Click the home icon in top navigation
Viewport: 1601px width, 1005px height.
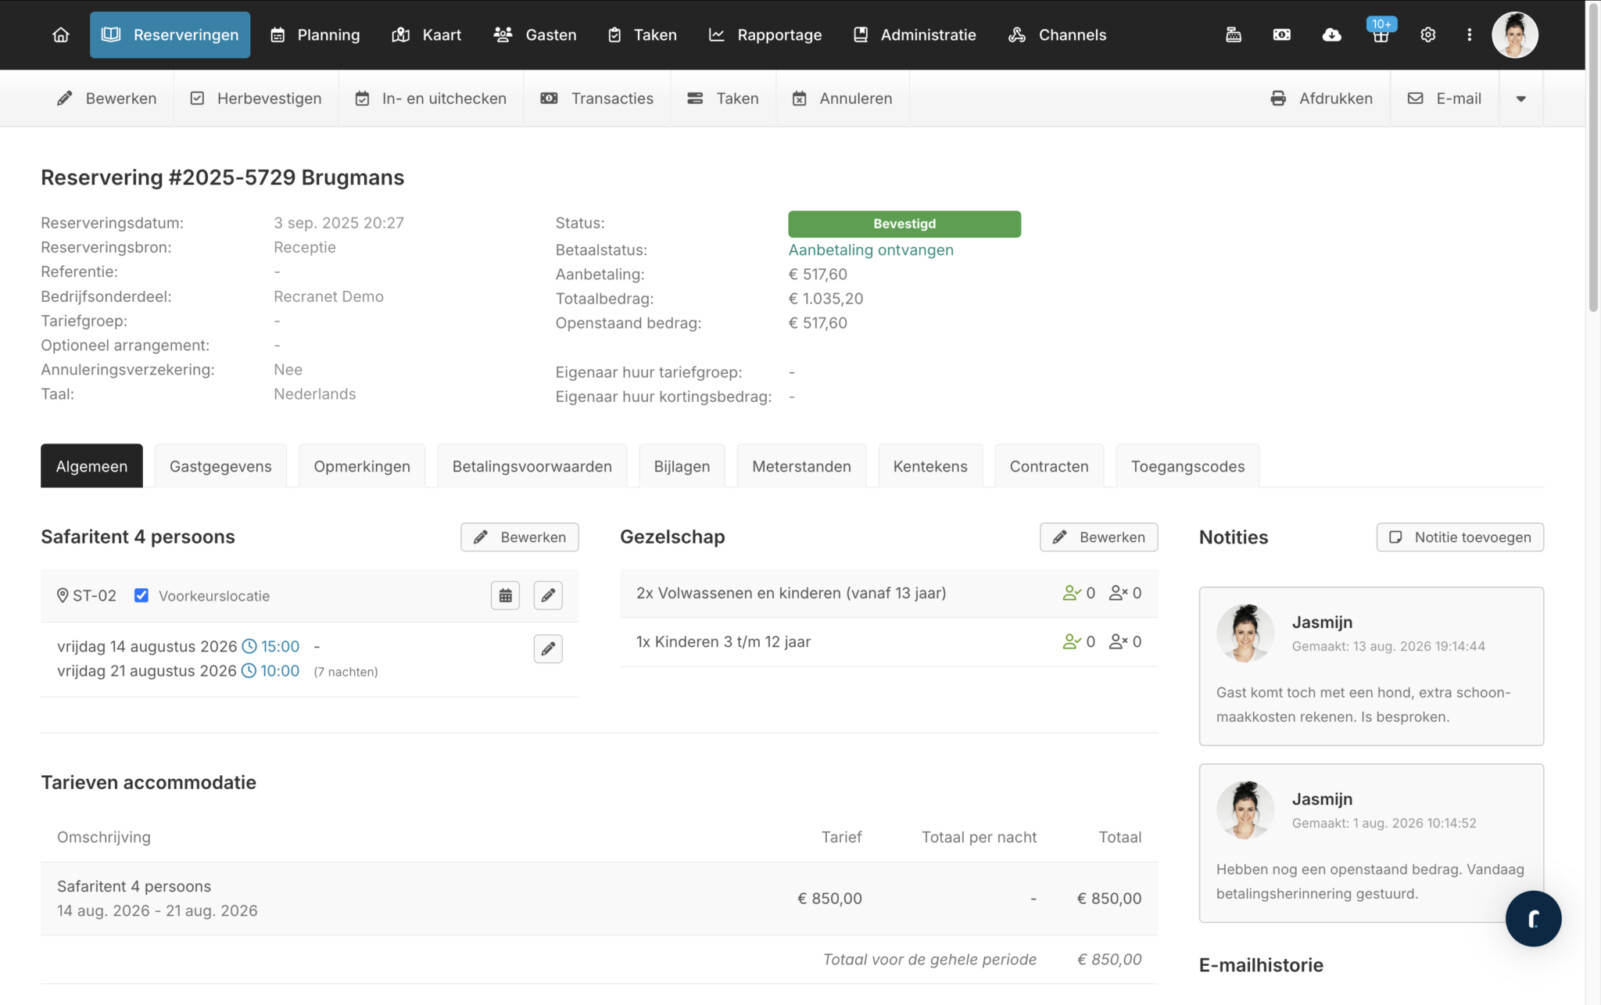[61, 35]
